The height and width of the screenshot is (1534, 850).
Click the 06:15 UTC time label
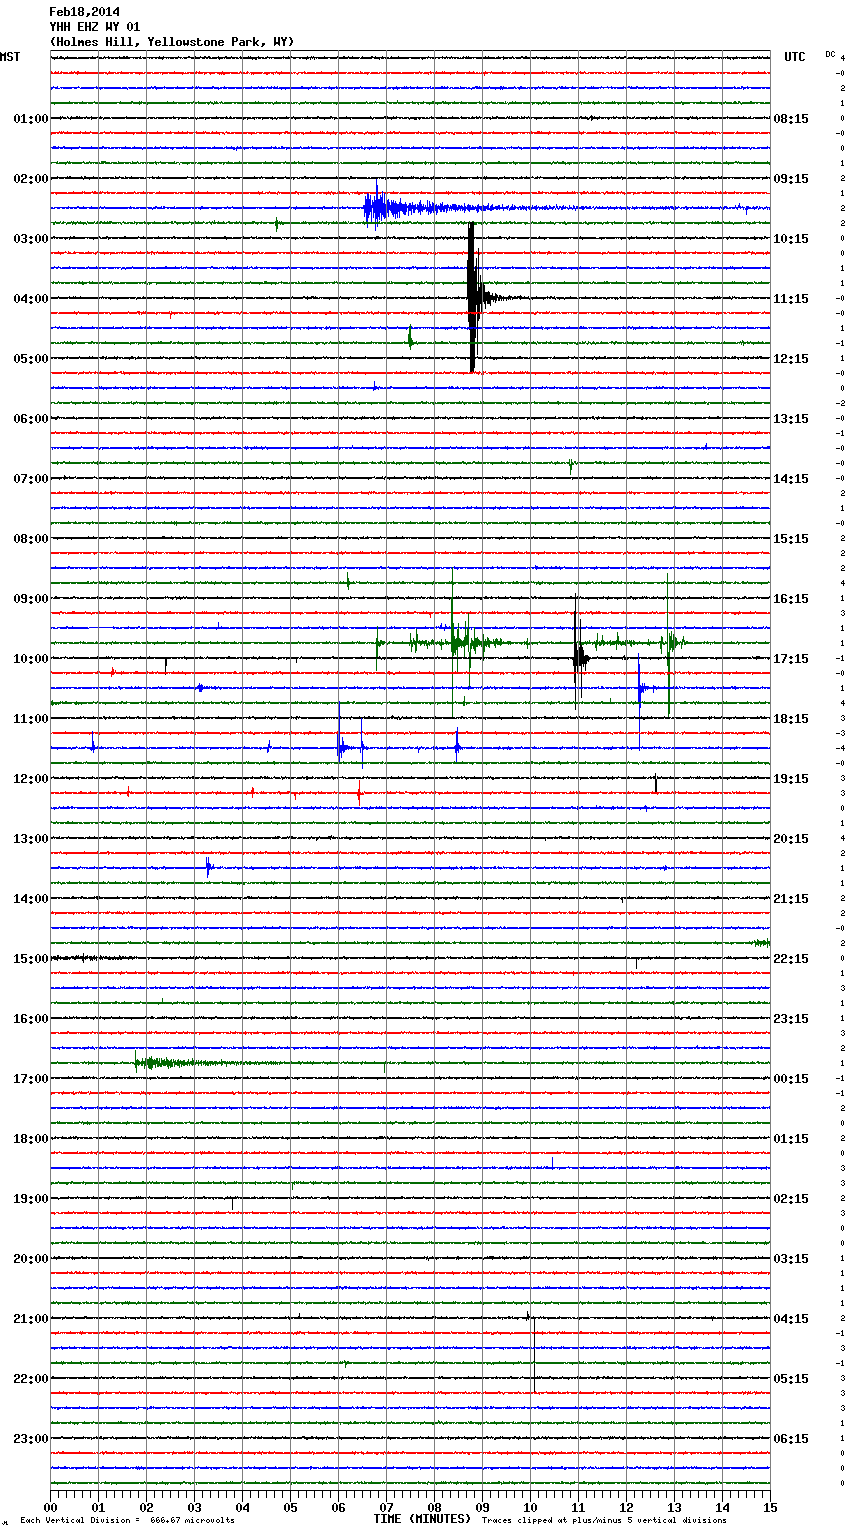791,1439
